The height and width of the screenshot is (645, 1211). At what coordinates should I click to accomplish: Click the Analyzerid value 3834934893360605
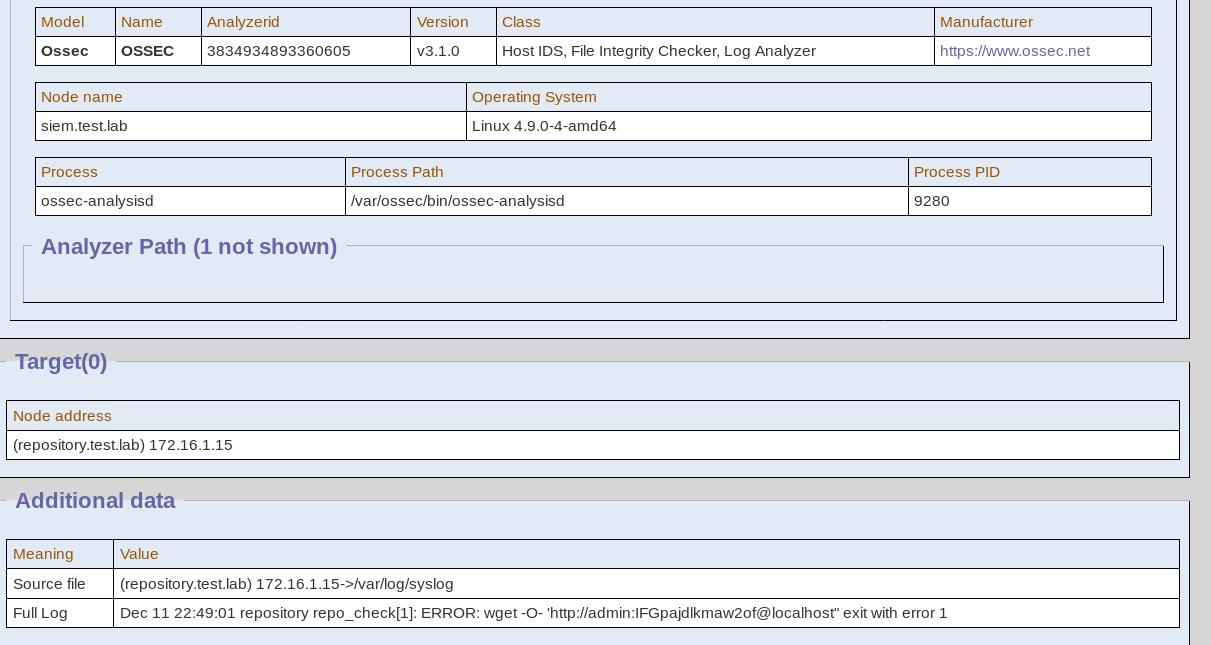[278, 51]
